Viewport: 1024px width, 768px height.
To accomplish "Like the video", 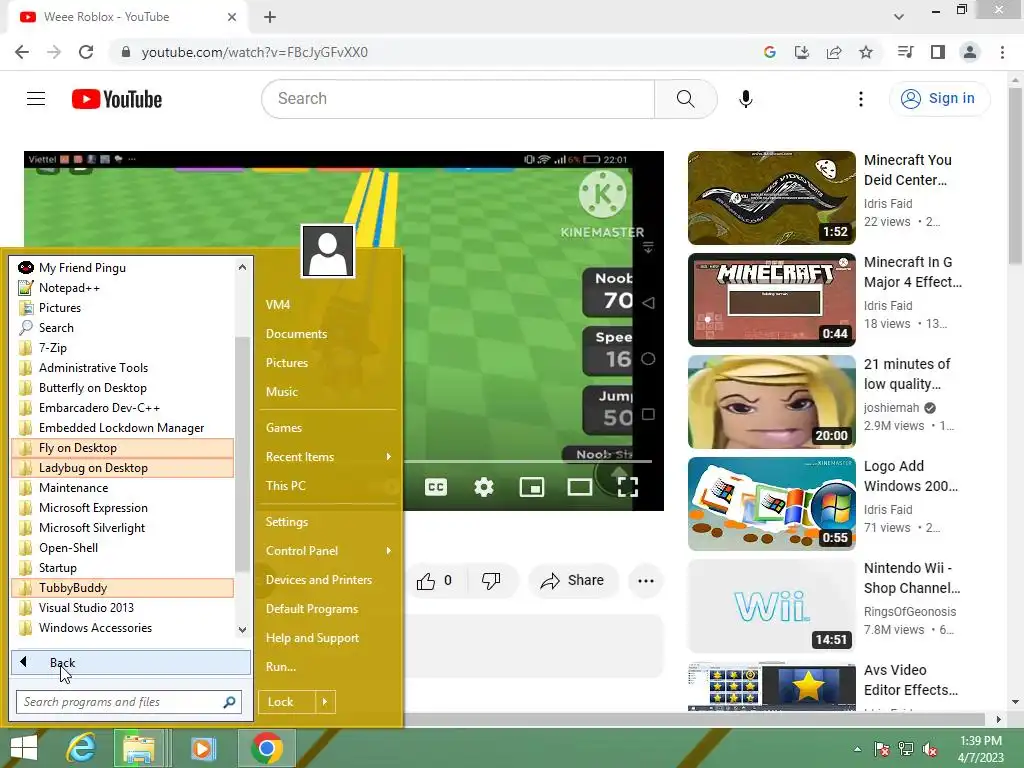I will click(x=434, y=581).
